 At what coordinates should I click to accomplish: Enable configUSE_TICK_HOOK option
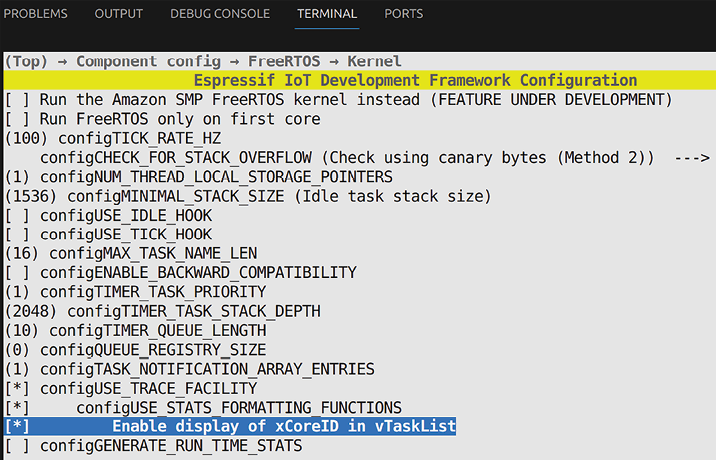coord(17,234)
